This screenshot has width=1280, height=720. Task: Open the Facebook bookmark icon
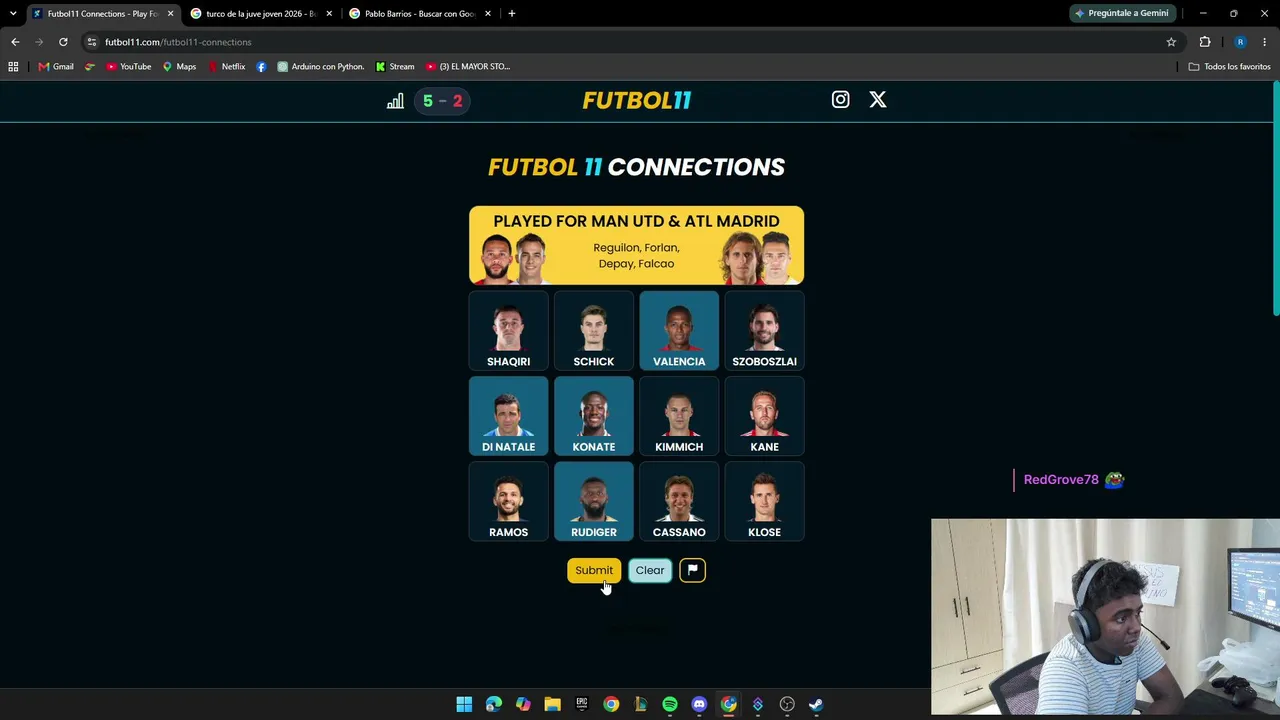point(261,67)
